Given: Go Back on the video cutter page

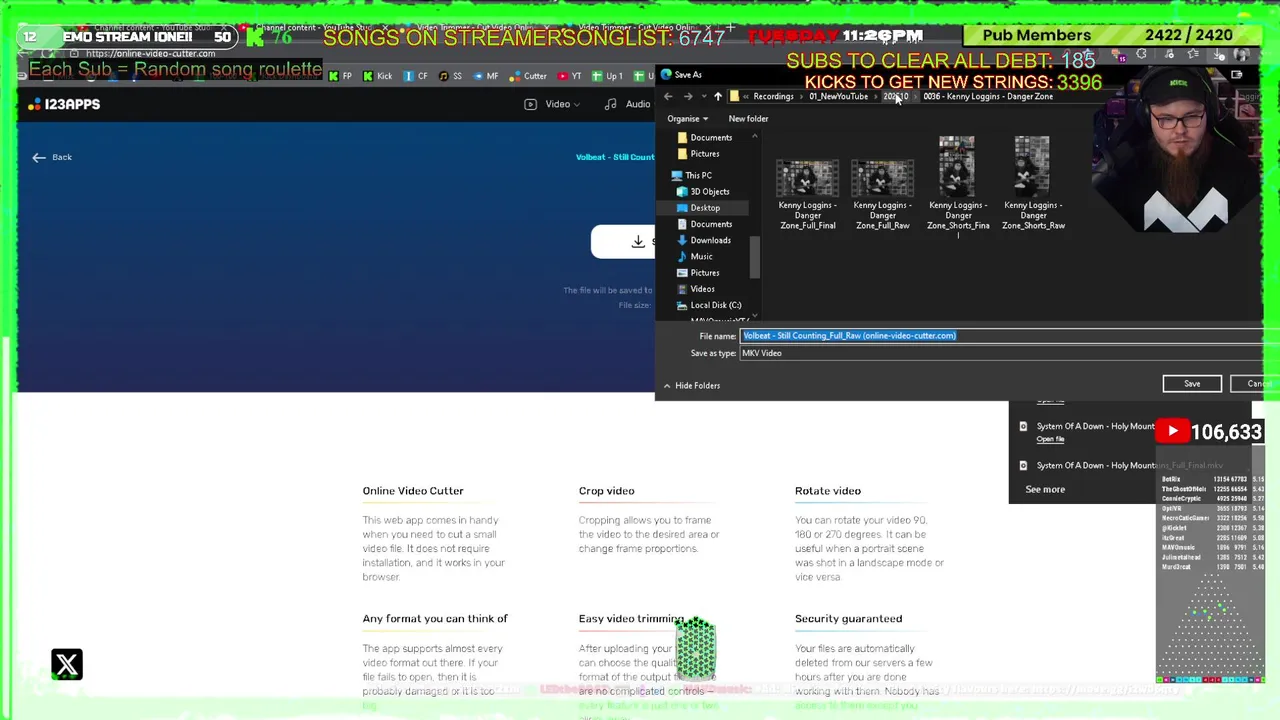Looking at the screenshot, I should 52,157.
